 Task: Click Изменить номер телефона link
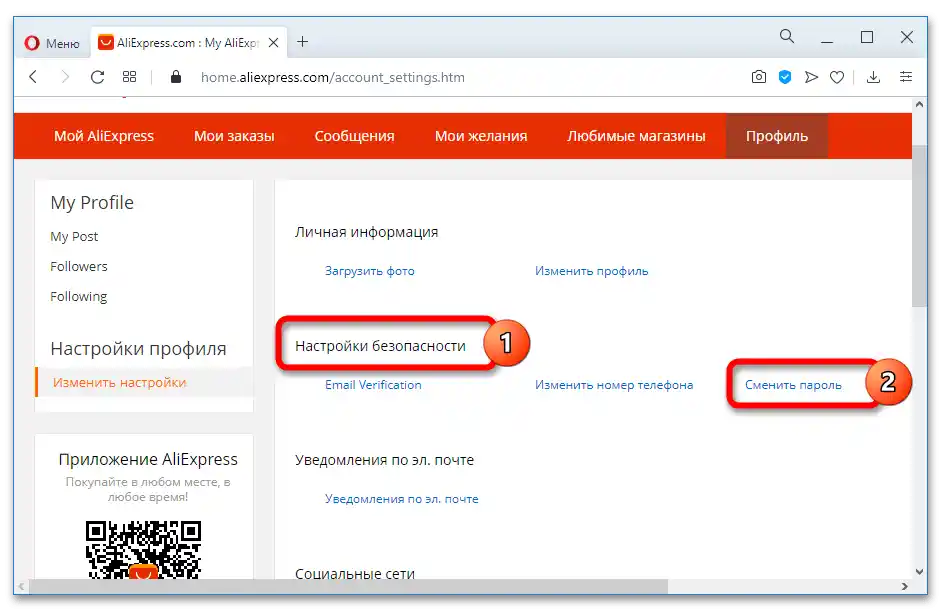coord(614,385)
